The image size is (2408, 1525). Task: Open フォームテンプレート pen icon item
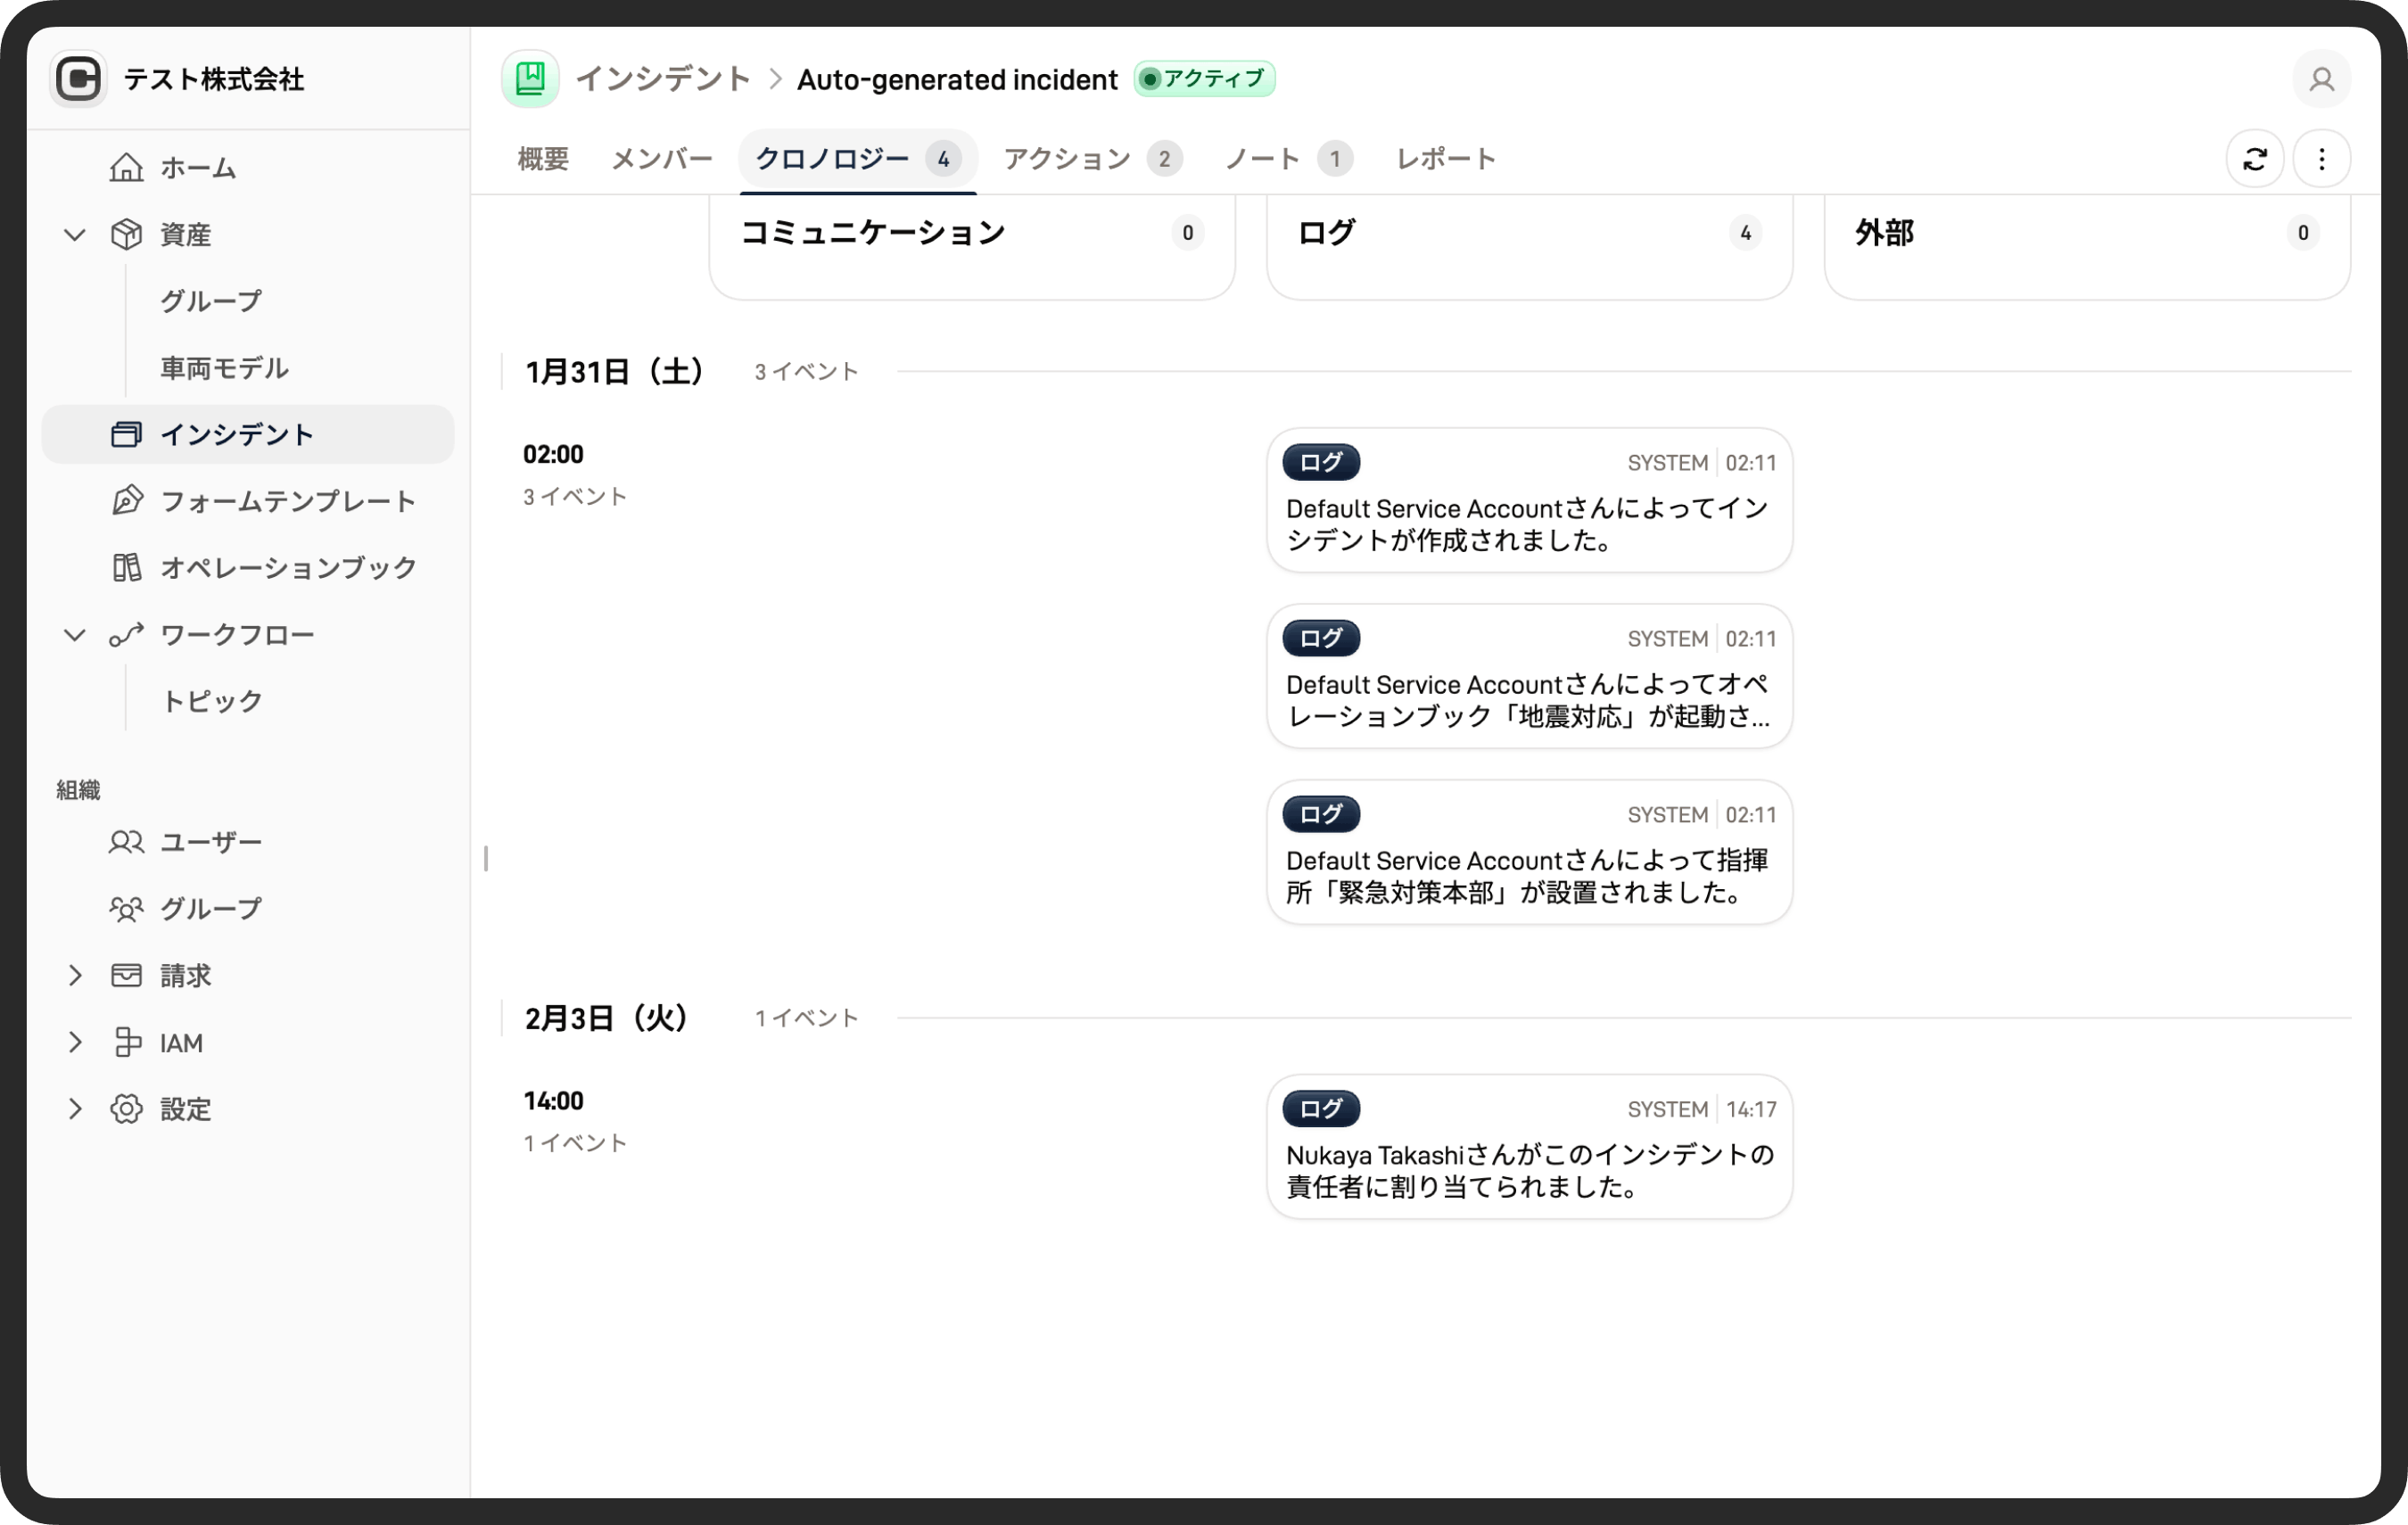[x=126, y=500]
